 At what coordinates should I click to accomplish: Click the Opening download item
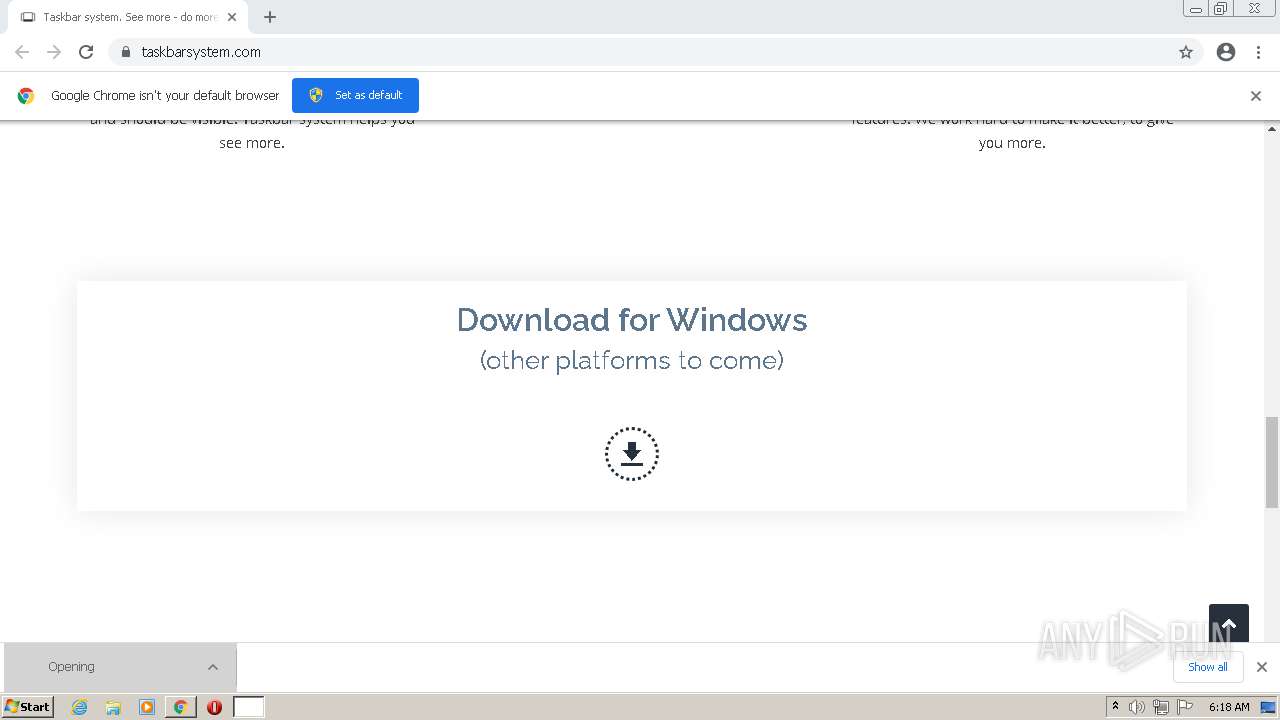(x=120, y=667)
